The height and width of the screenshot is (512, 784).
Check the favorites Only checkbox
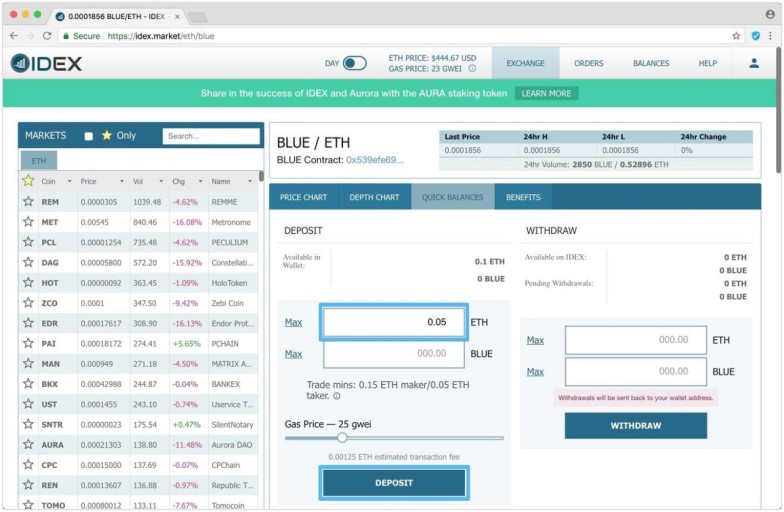click(88, 136)
